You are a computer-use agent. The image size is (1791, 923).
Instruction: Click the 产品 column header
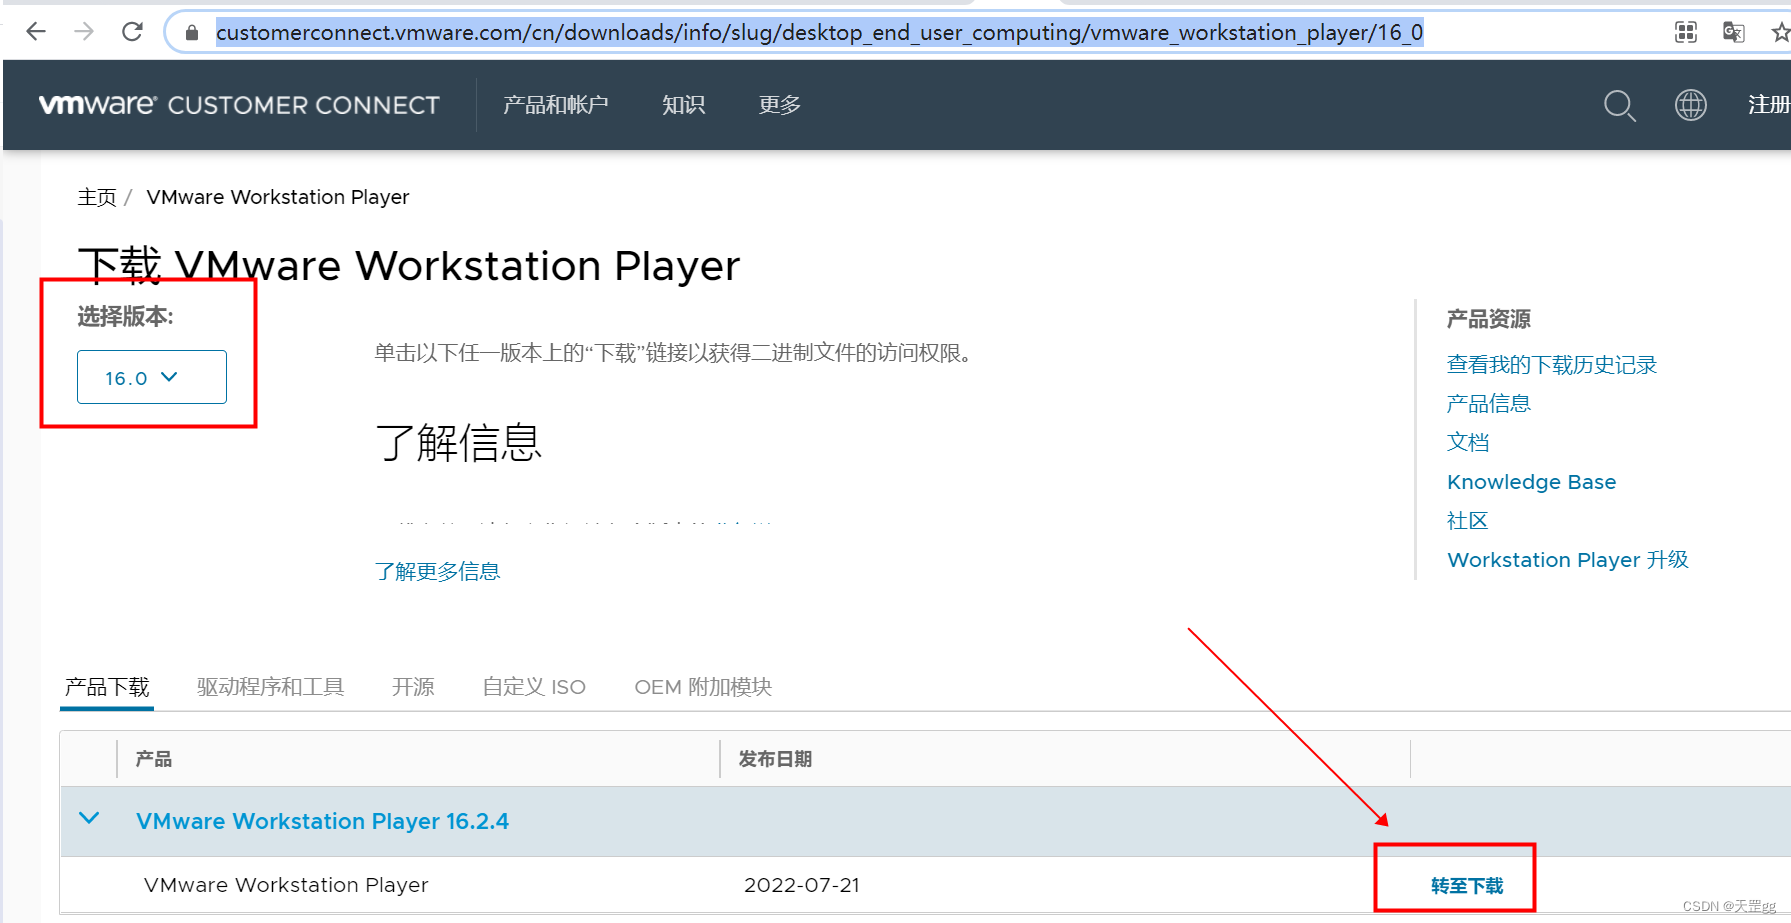pos(154,759)
